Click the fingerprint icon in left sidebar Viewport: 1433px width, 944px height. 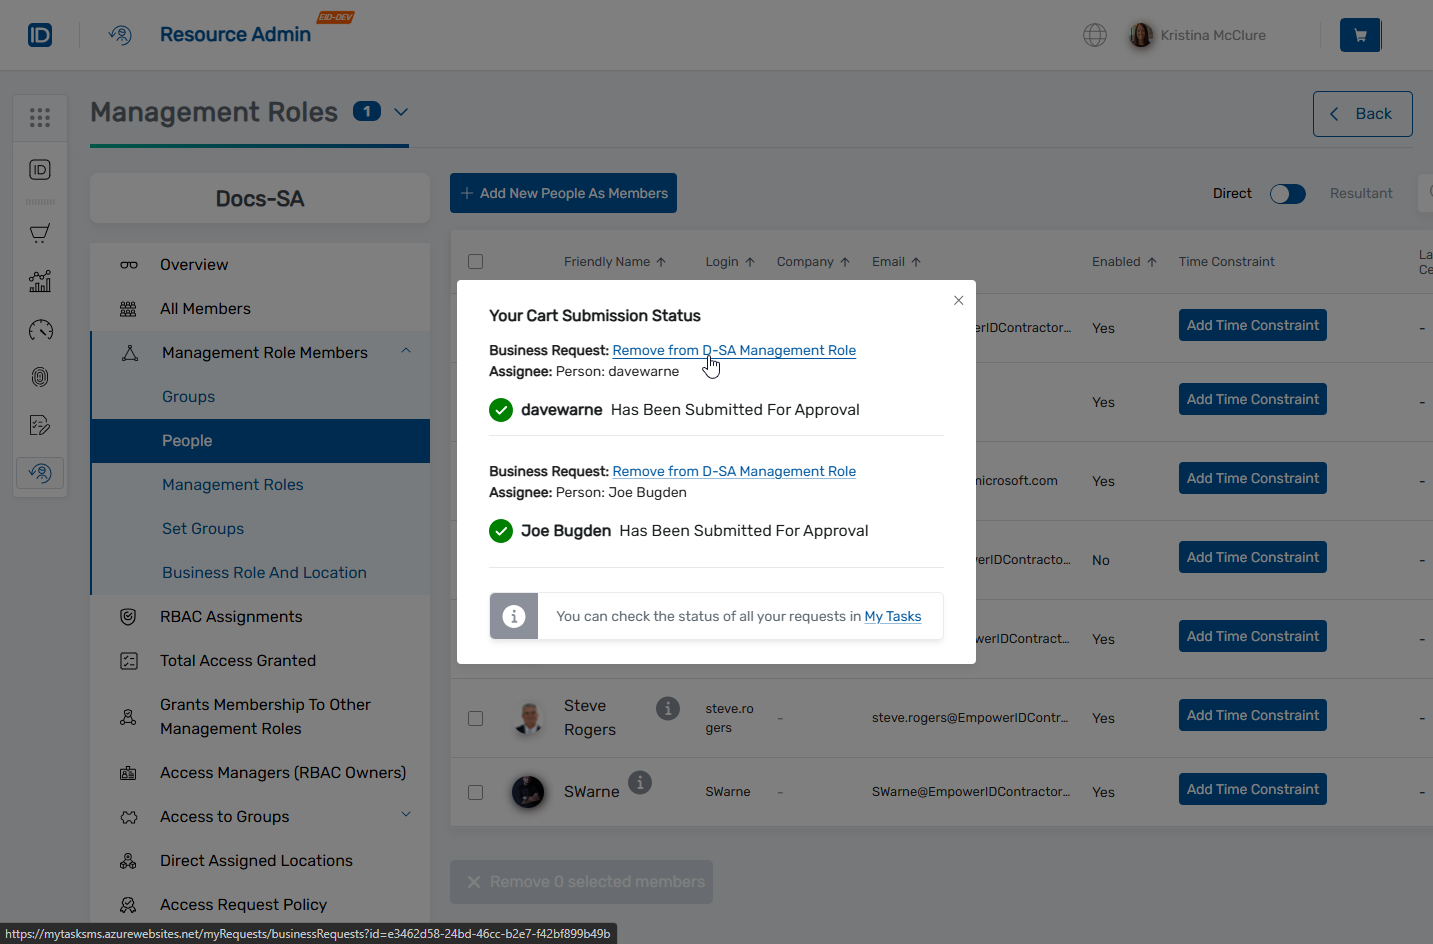click(x=40, y=377)
